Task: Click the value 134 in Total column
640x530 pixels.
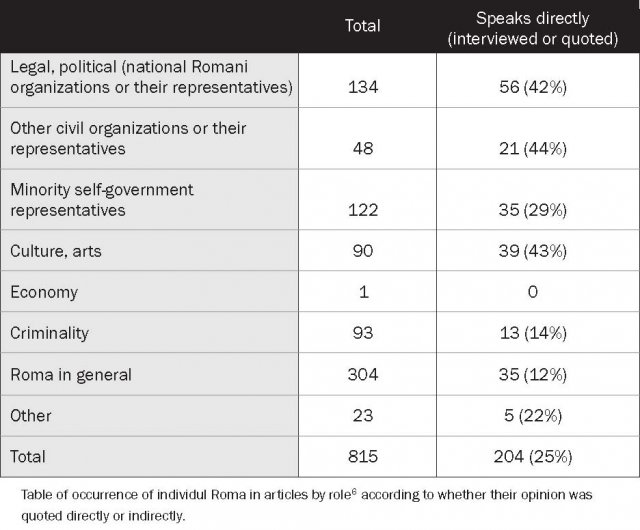Action: (363, 87)
